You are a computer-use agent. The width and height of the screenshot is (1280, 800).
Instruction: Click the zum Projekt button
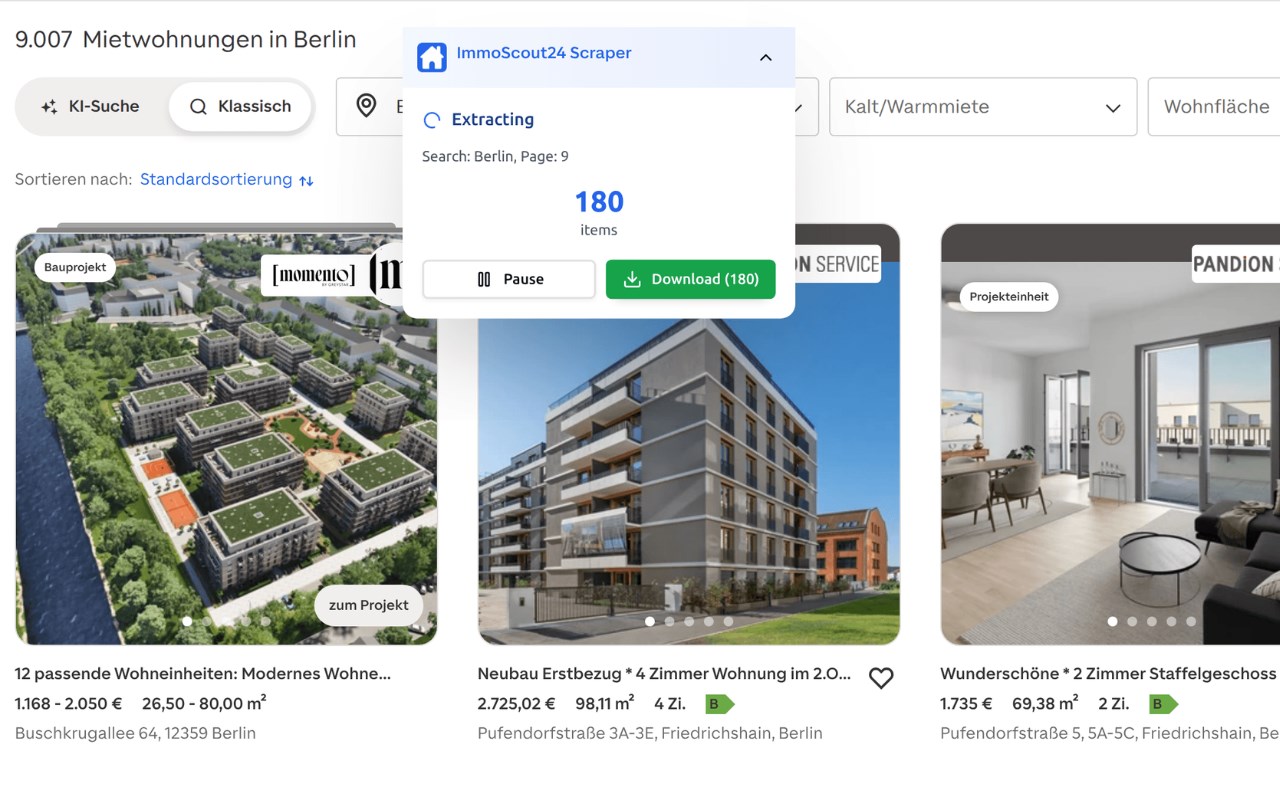(x=369, y=605)
